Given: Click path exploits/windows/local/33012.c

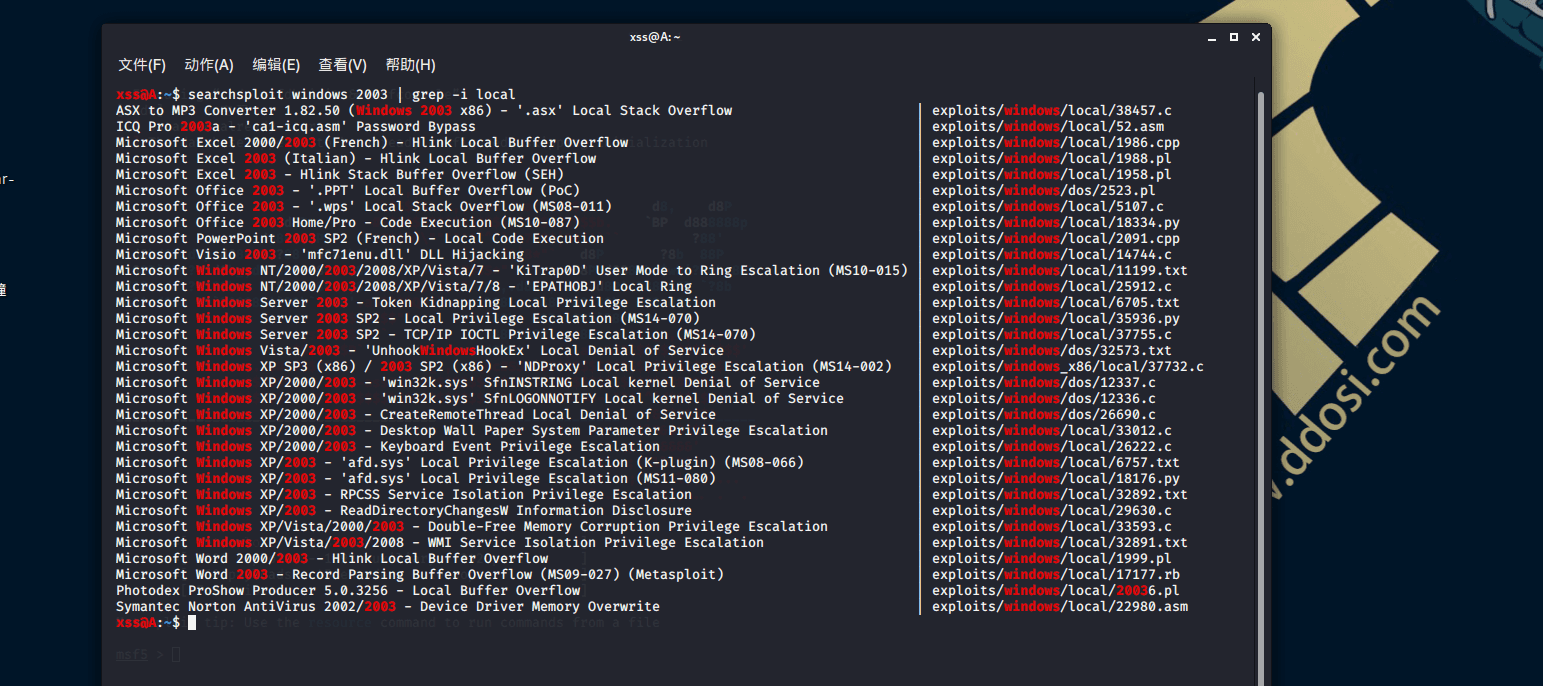Looking at the screenshot, I should coord(1052,431).
